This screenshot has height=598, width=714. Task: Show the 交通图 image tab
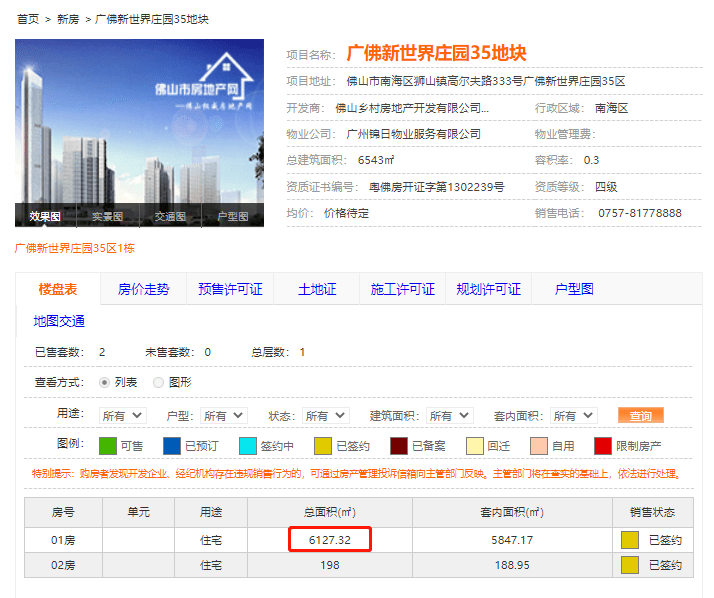coord(170,216)
